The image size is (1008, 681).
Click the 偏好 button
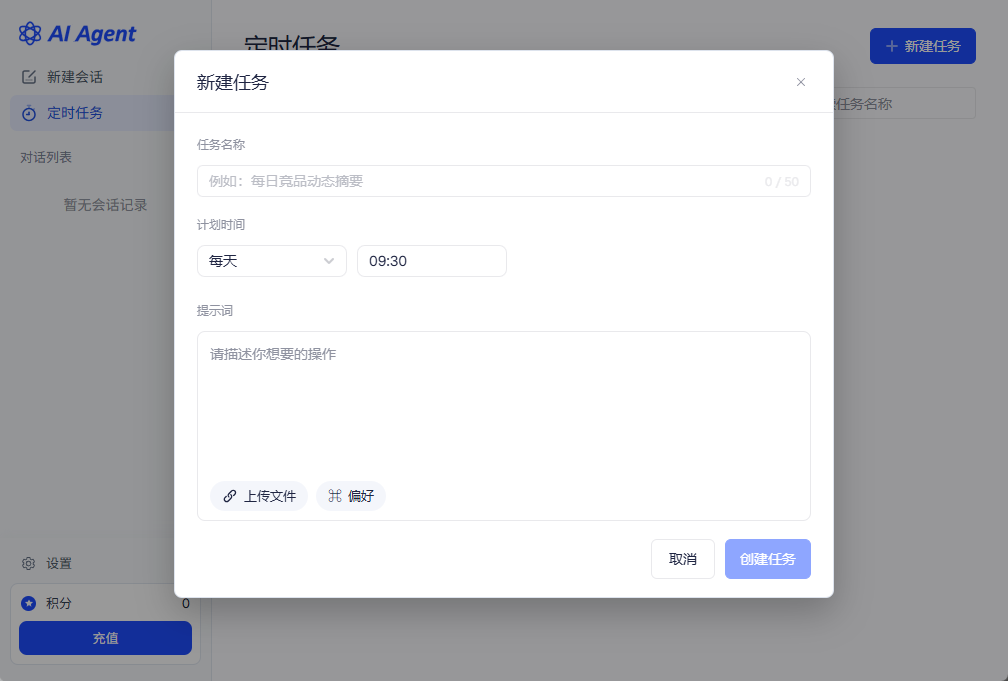coord(350,496)
